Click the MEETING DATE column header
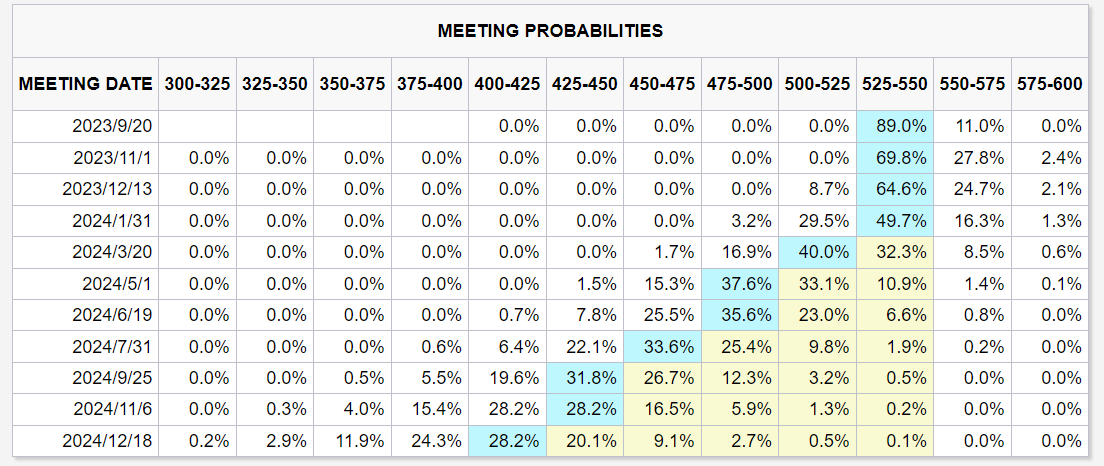This screenshot has width=1104, height=466. 86,84
